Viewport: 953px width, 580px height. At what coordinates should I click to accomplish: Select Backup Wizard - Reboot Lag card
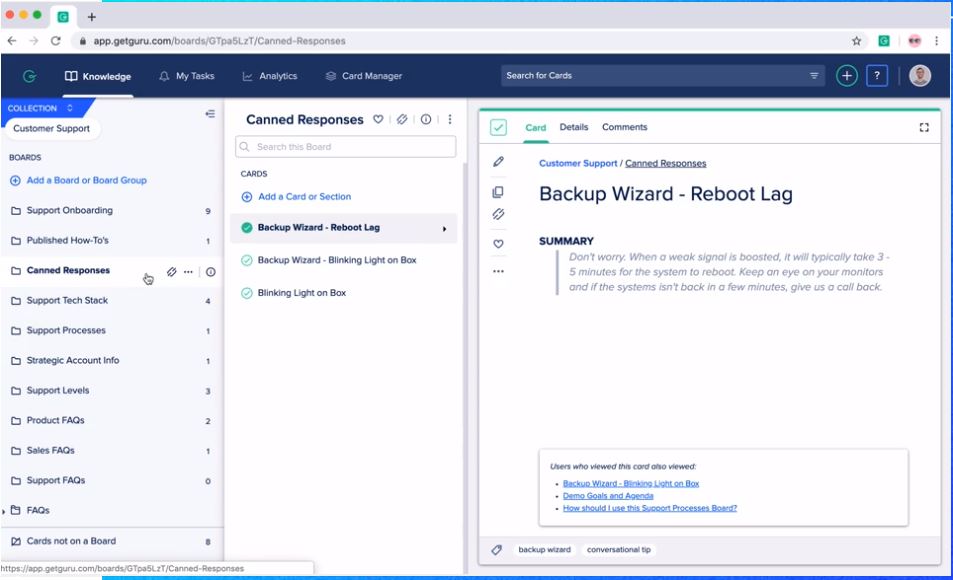click(x=343, y=227)
